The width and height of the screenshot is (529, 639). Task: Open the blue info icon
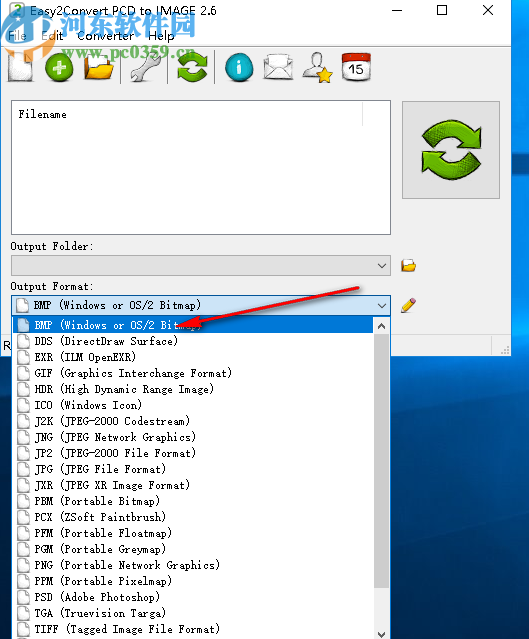point(239,68)
